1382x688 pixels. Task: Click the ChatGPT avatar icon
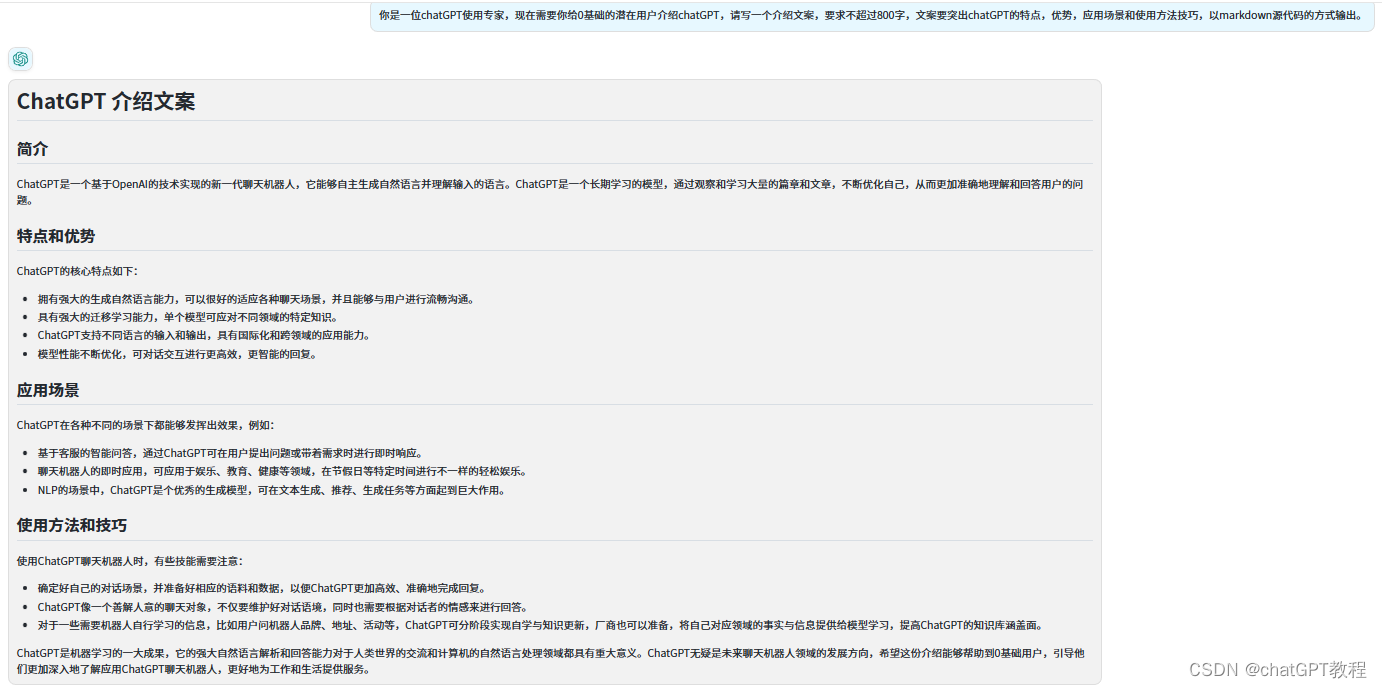pos(20,59)
